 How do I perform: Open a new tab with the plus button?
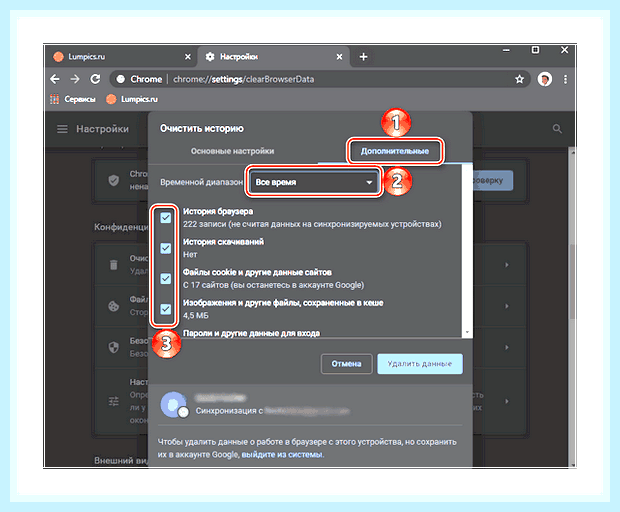(x=363, y=57)
